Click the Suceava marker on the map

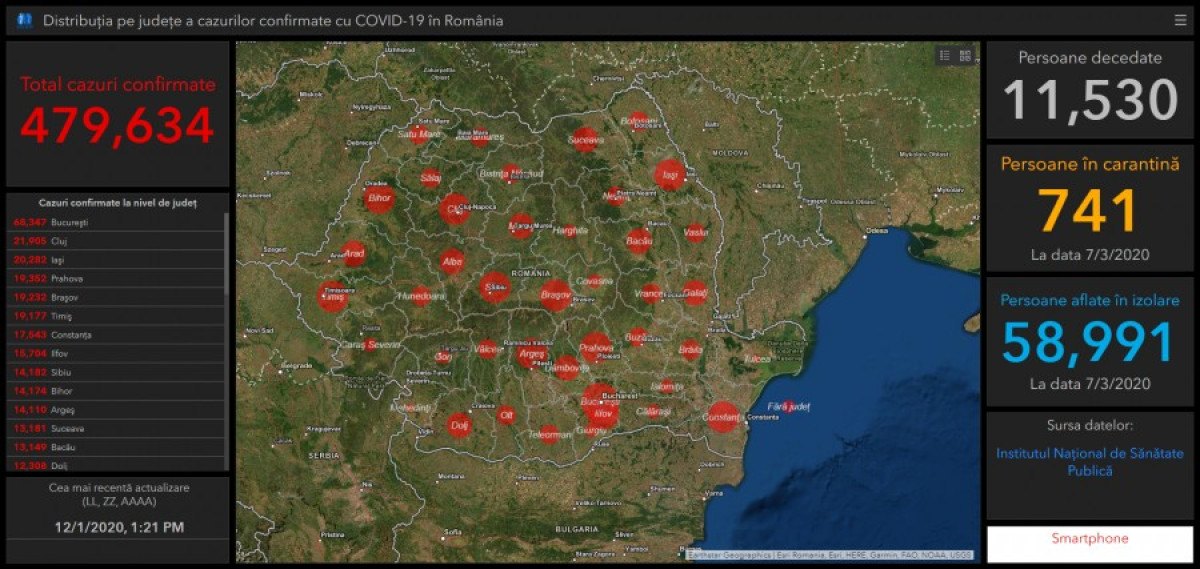click(x=585, y=140)
